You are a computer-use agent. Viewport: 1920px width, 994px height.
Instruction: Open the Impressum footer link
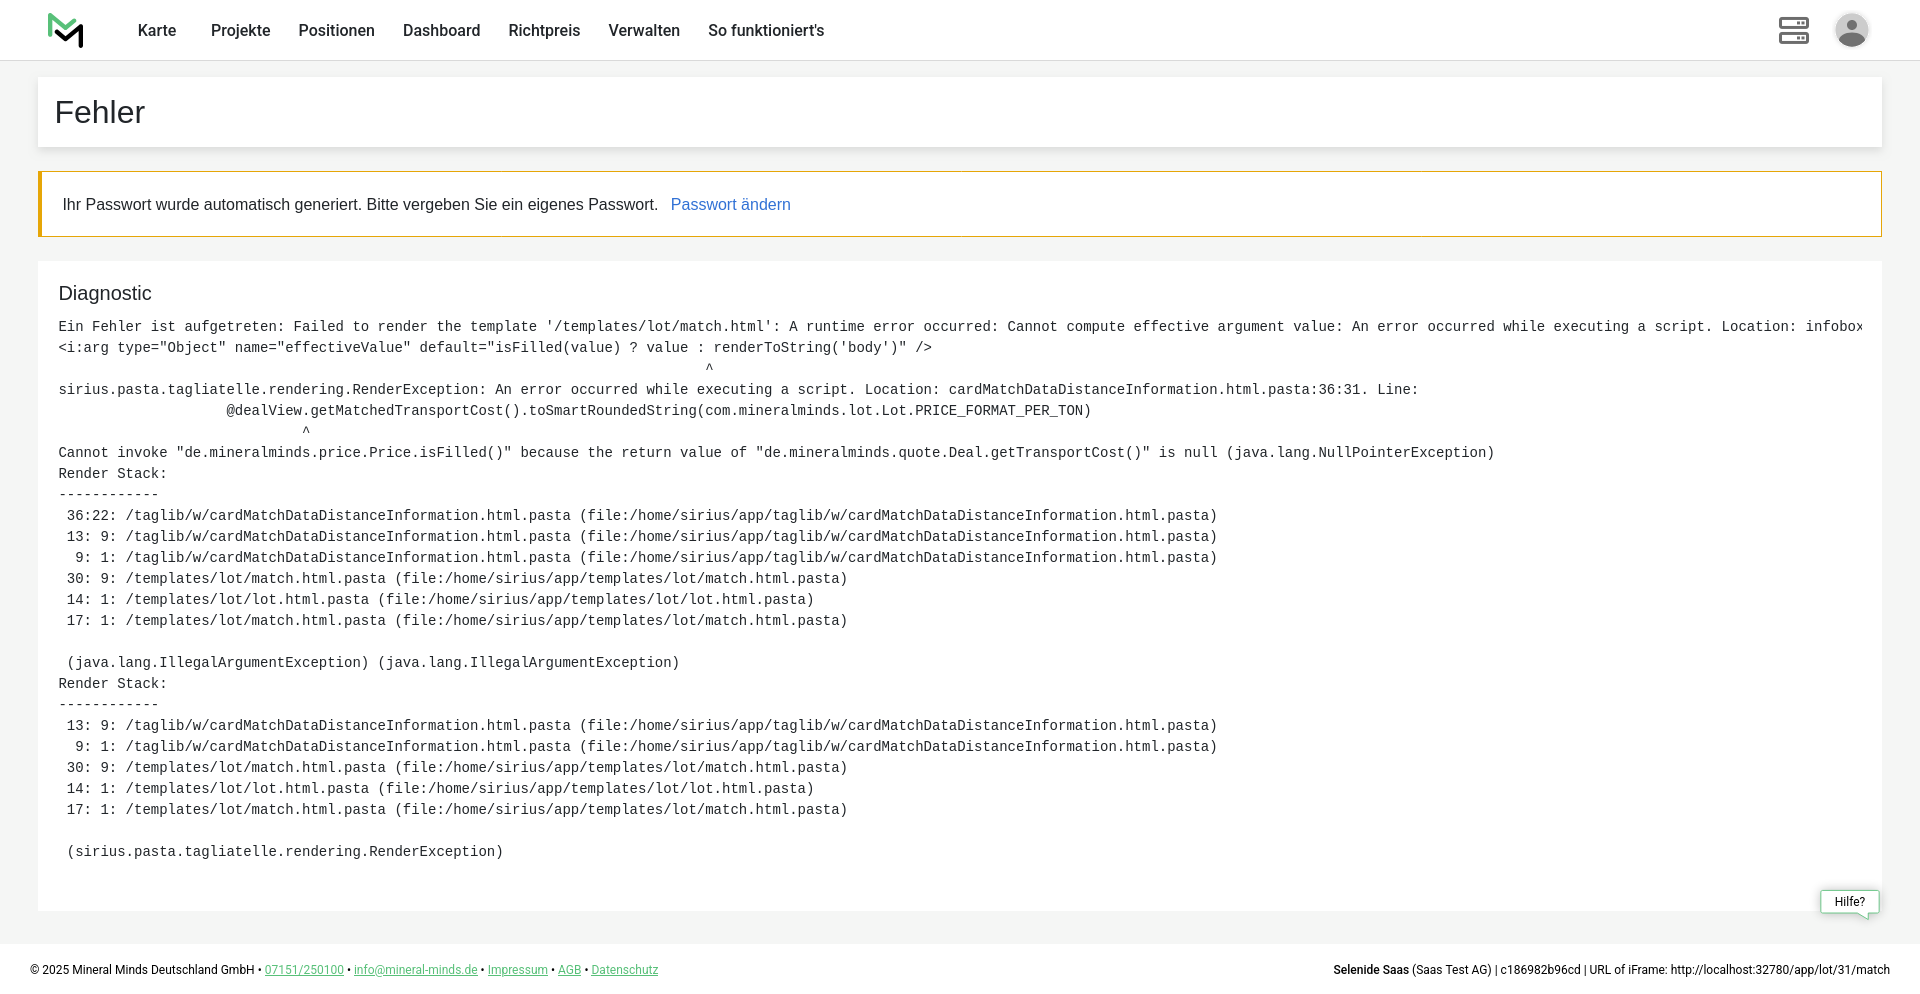click(x=517, y=970)
